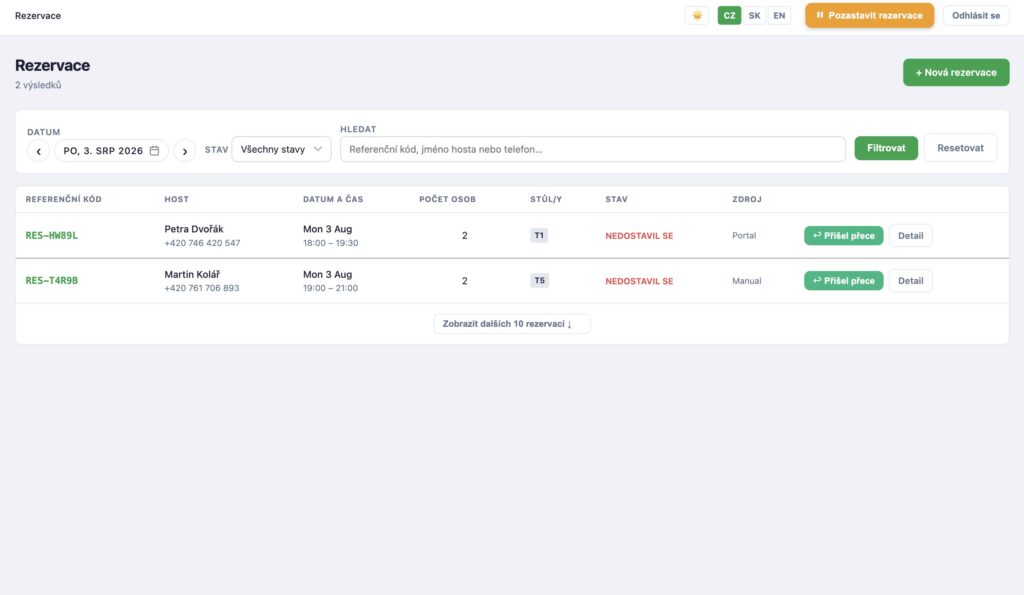Open the Všechny stavy status dropdown

(281, 149)
